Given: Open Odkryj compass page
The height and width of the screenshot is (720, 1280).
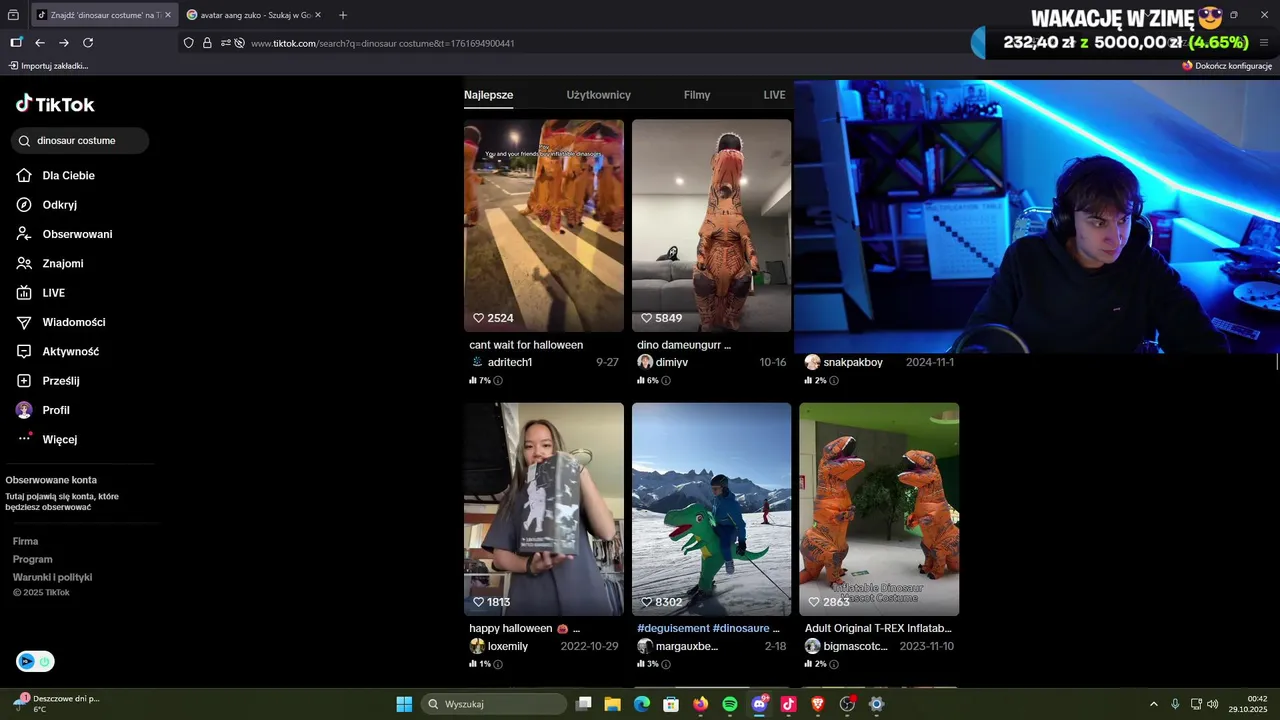Looking at the screenshot, I should [47, 204].
